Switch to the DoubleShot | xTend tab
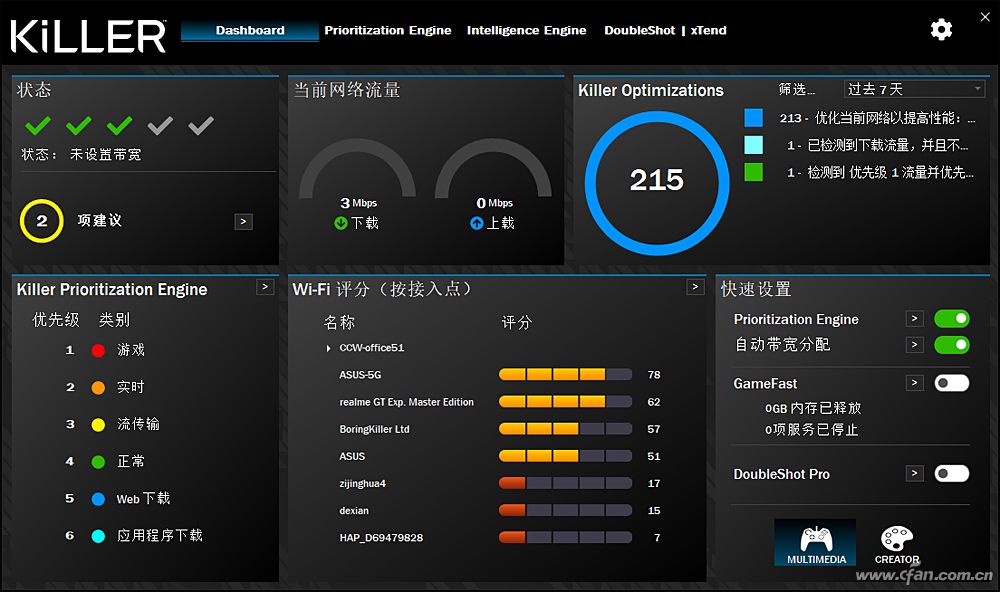Image resolution: width=1000 pixels, height=592 pixels. [665, 30]
